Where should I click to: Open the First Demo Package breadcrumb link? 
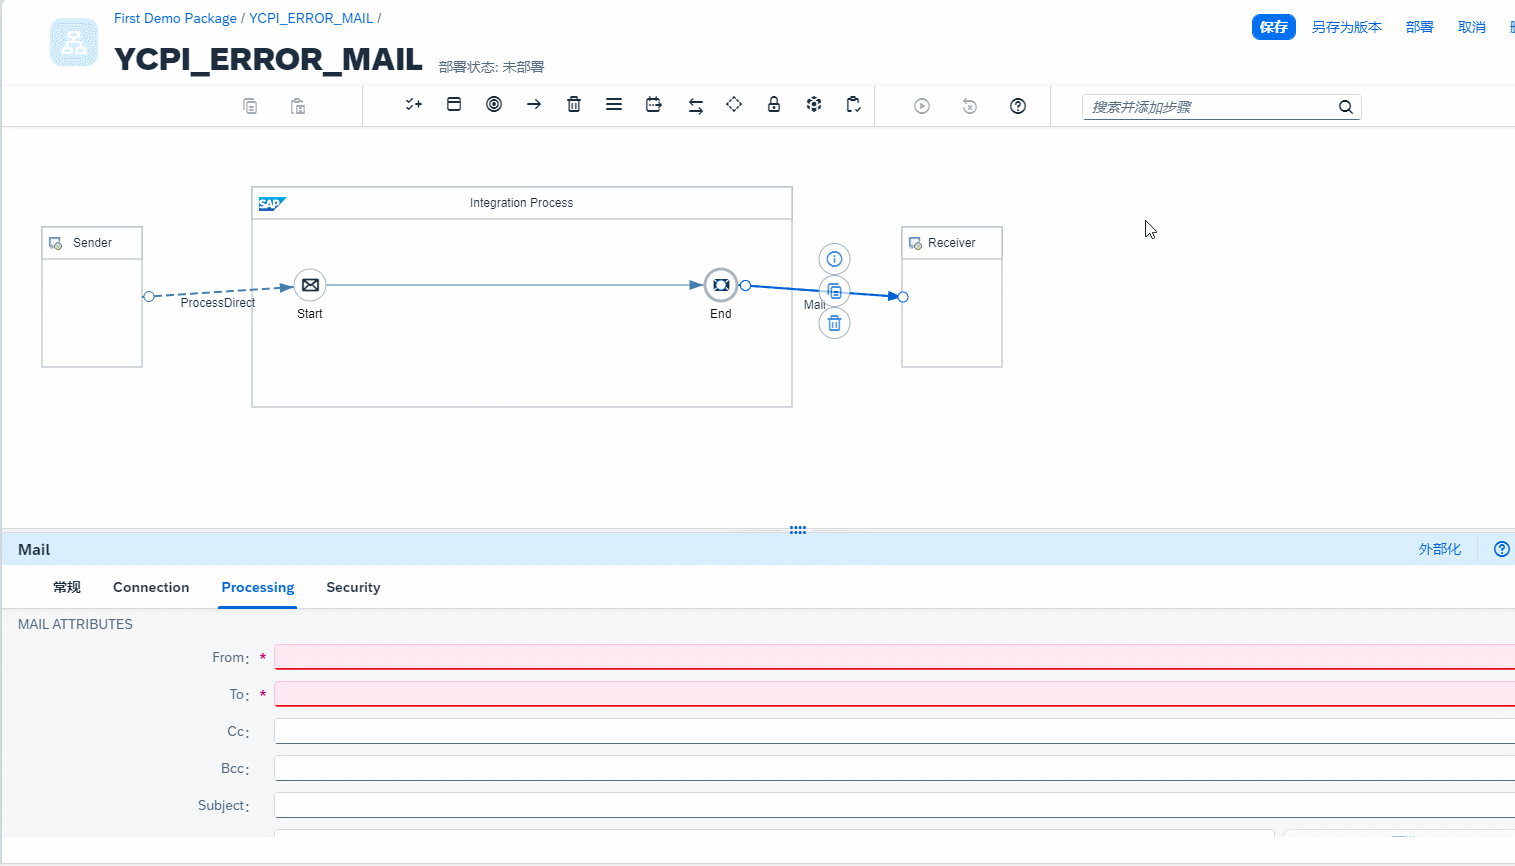pos(175,18)
